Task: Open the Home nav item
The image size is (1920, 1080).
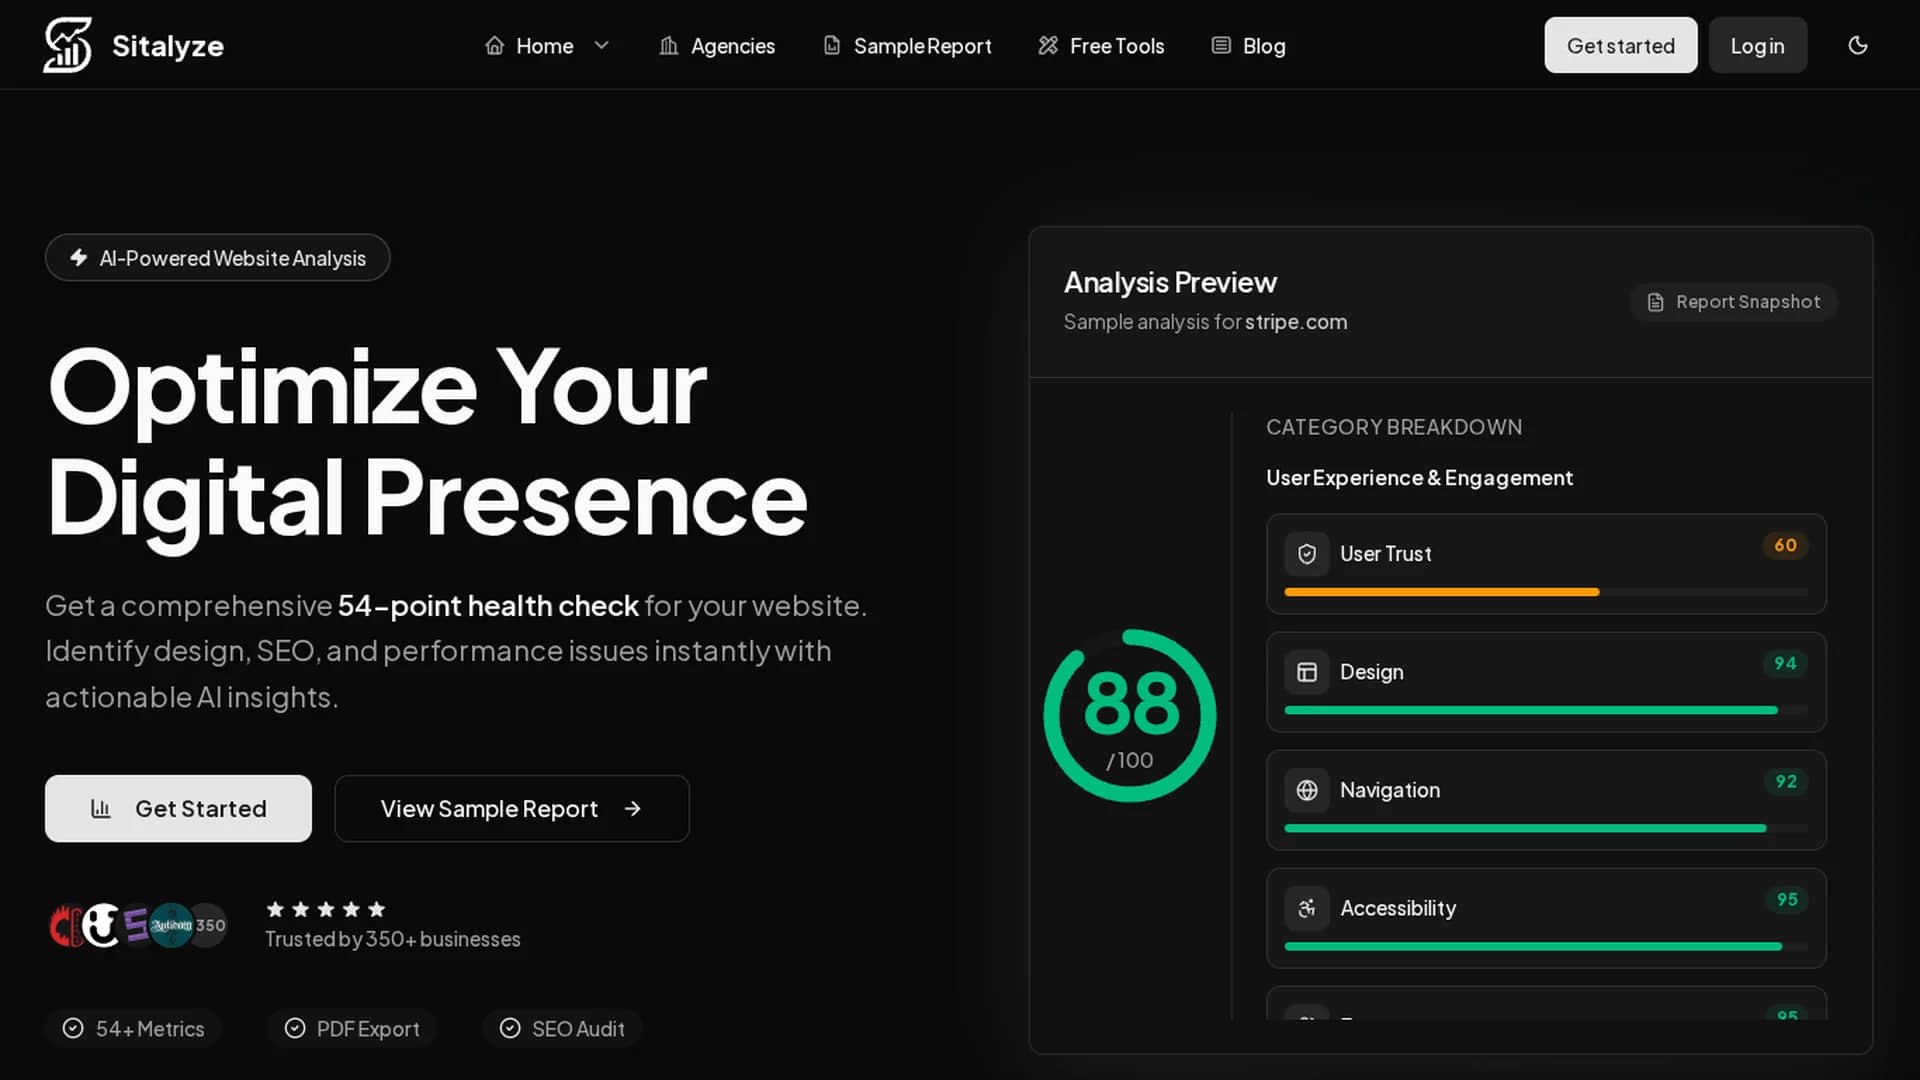Action: [x=545, y=45]
